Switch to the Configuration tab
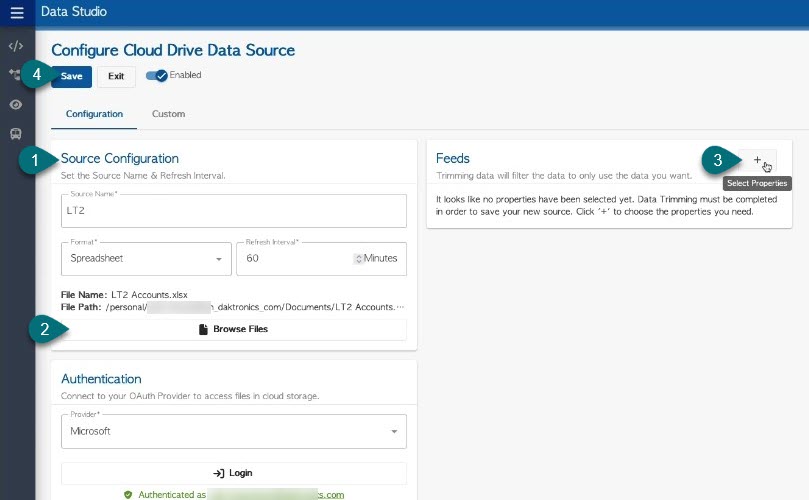The height and width of the screenshot is (500, 809). (94, 114)
